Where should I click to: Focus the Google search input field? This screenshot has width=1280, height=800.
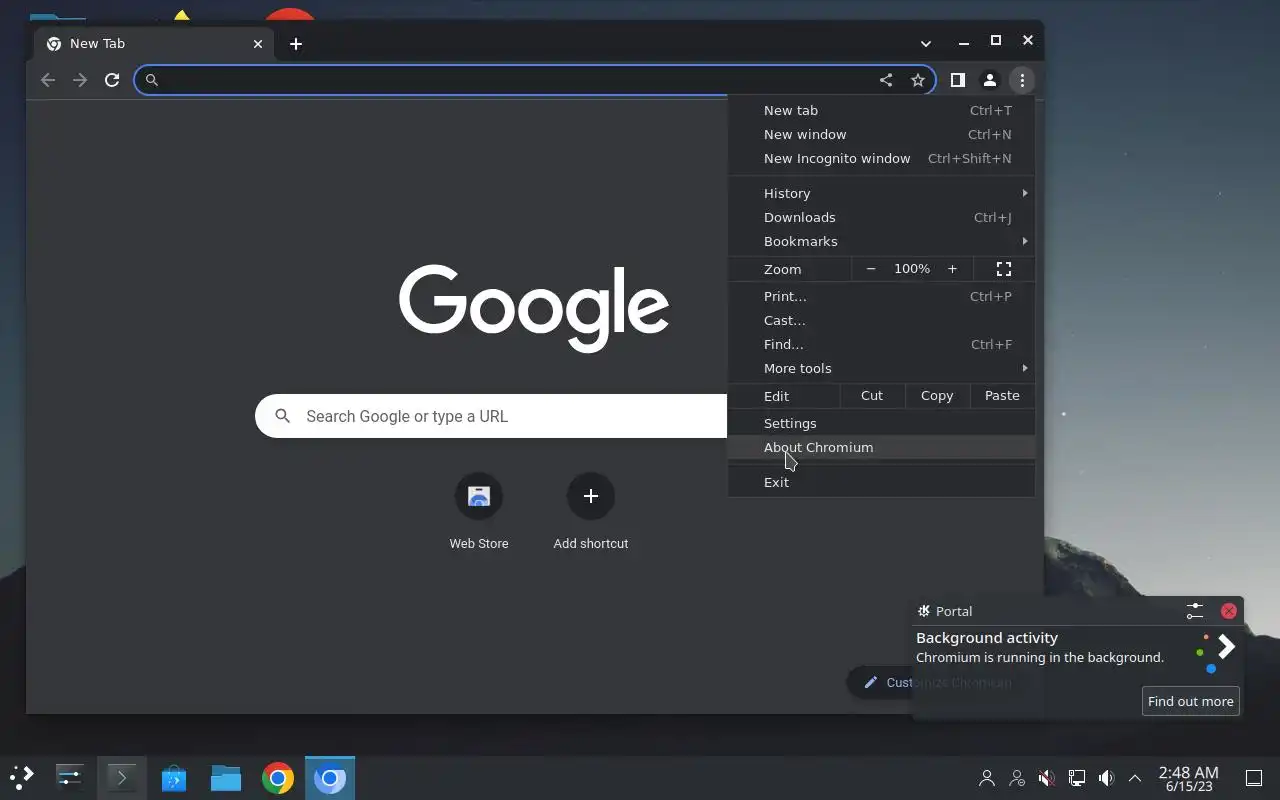[492, 416]
